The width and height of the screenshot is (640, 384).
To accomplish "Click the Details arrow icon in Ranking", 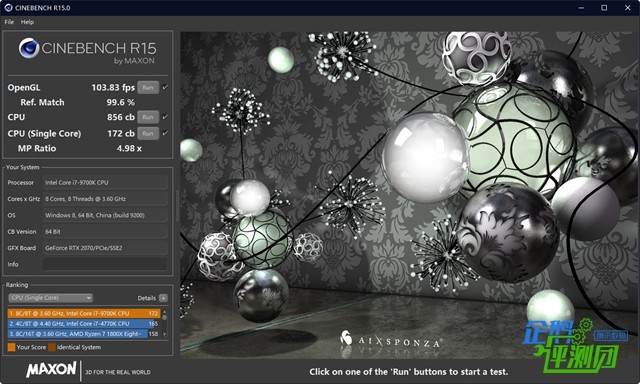I will click(x=163, y=298).
